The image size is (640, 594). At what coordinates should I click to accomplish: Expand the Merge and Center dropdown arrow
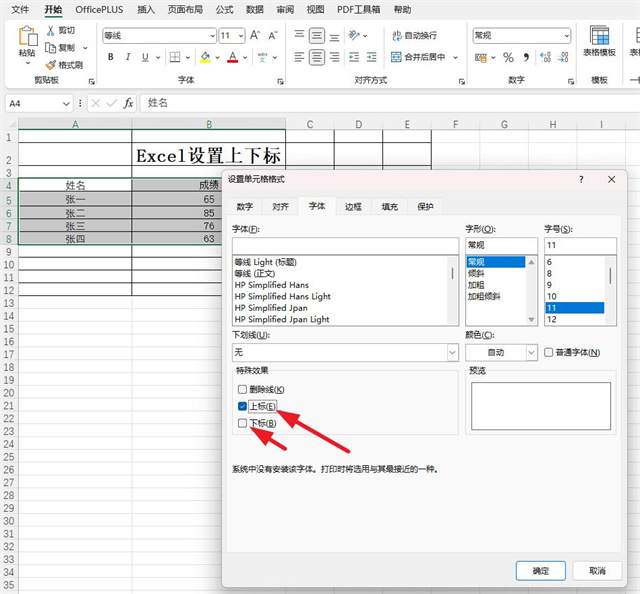[x=455, y=57]
